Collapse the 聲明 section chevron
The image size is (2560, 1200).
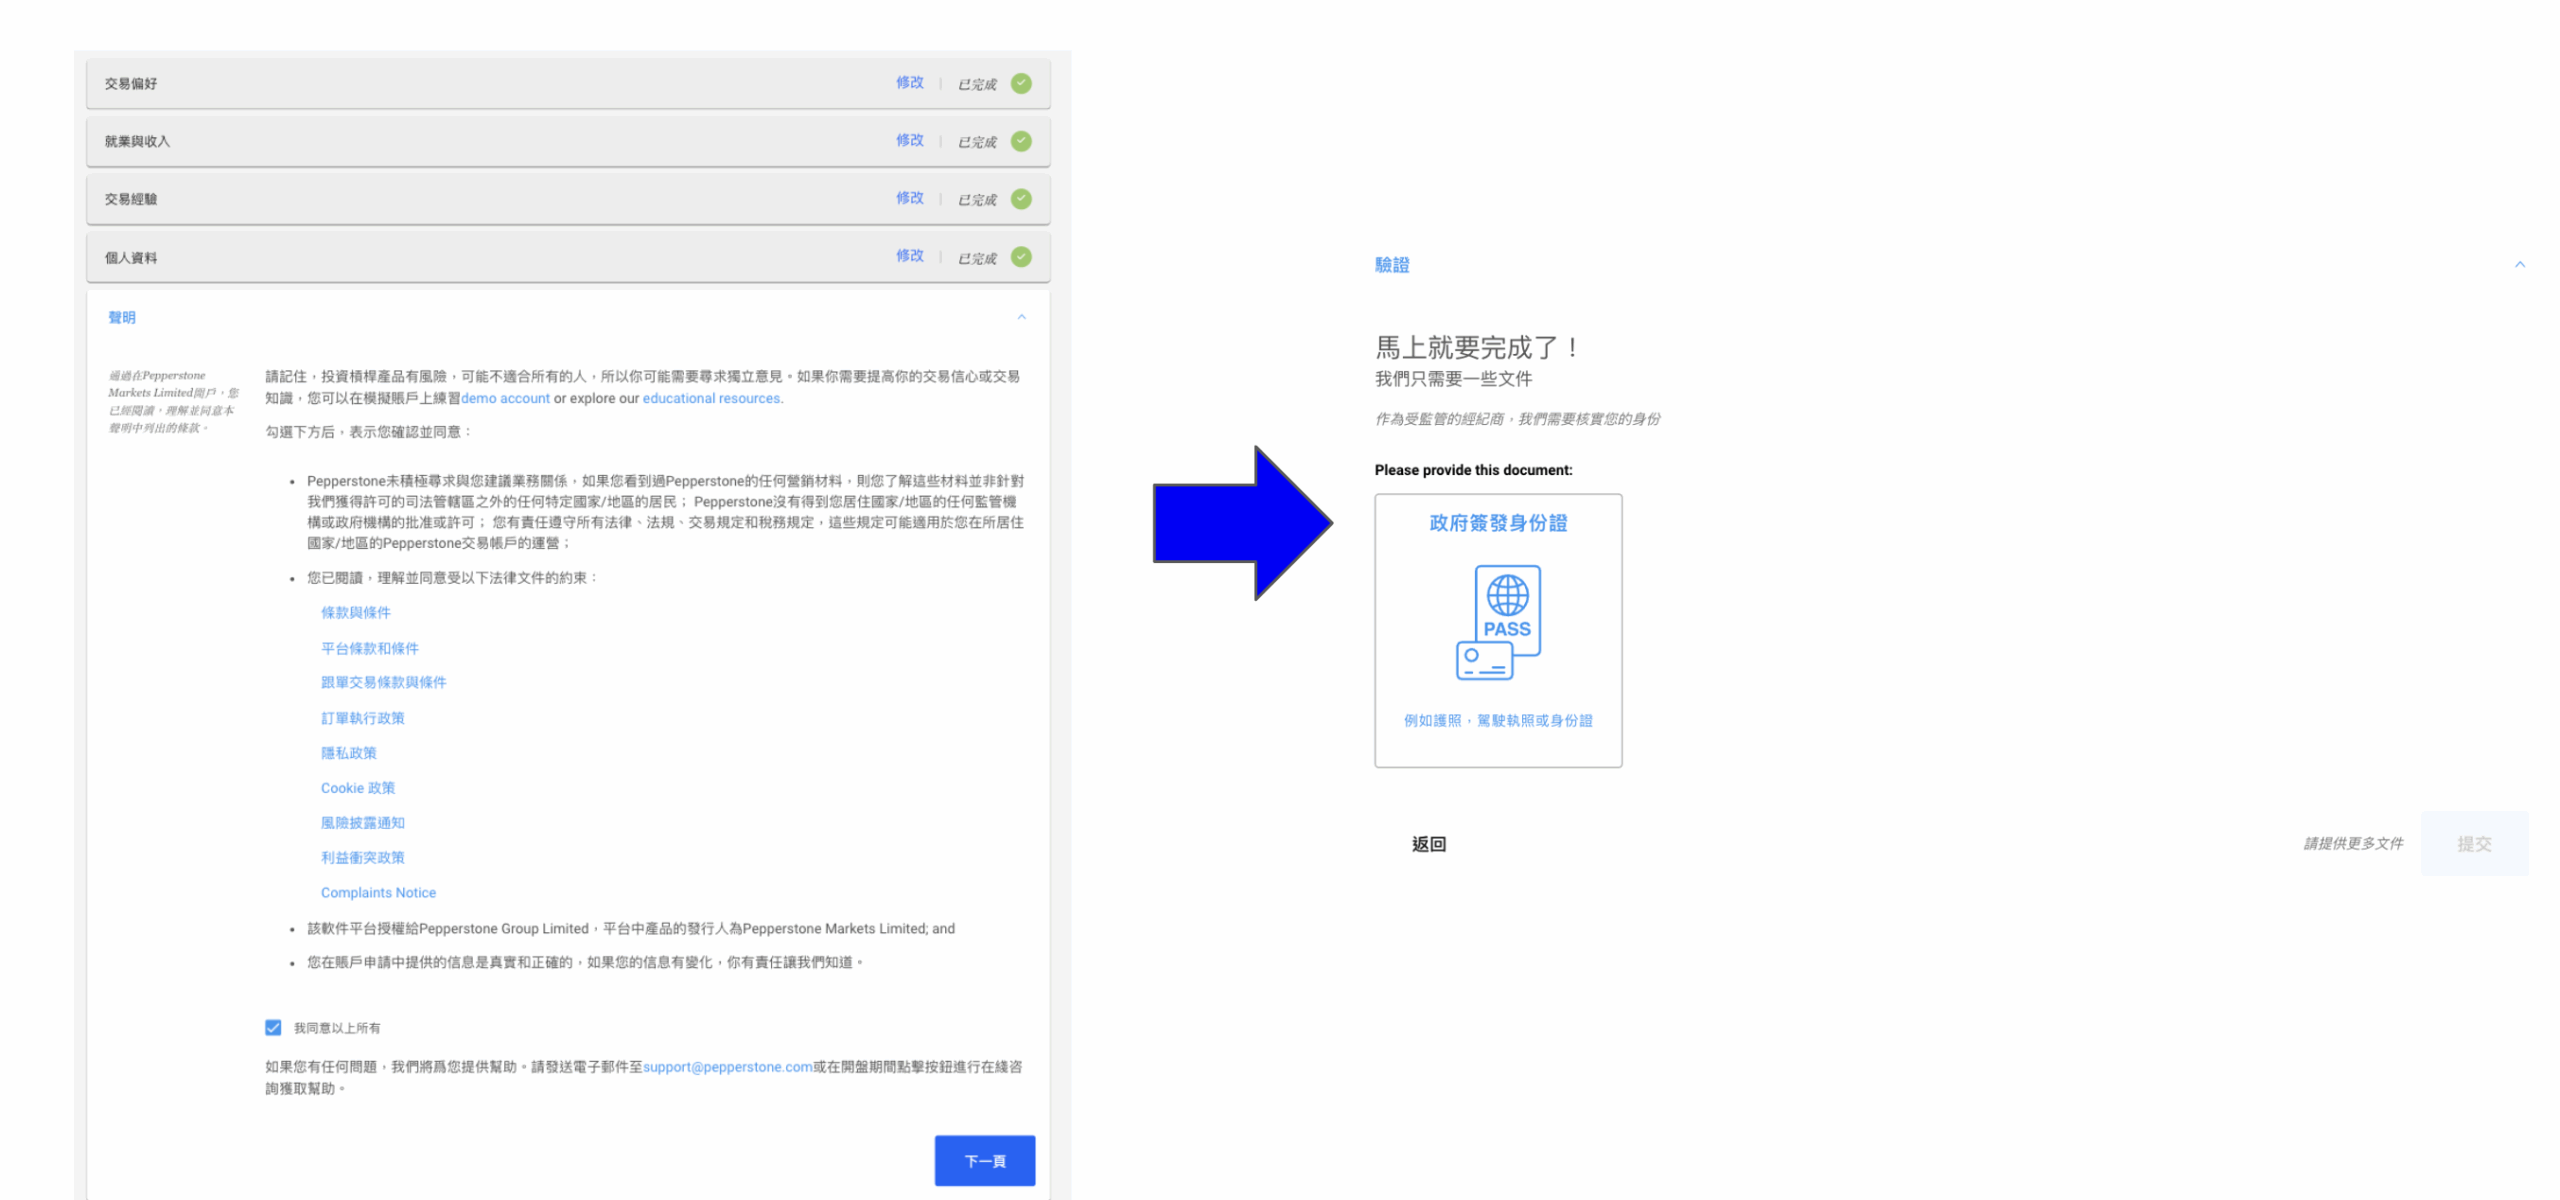tap(1021, 317)
